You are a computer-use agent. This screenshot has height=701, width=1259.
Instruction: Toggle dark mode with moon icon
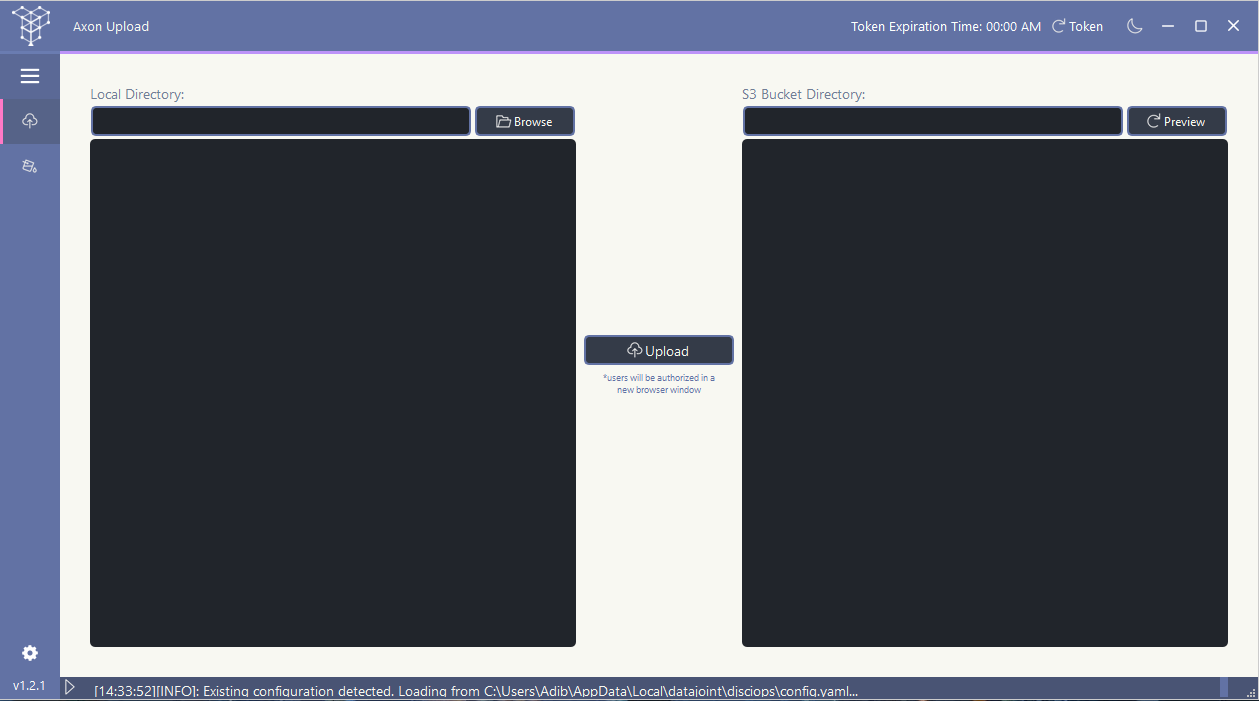pos(1135,26)
